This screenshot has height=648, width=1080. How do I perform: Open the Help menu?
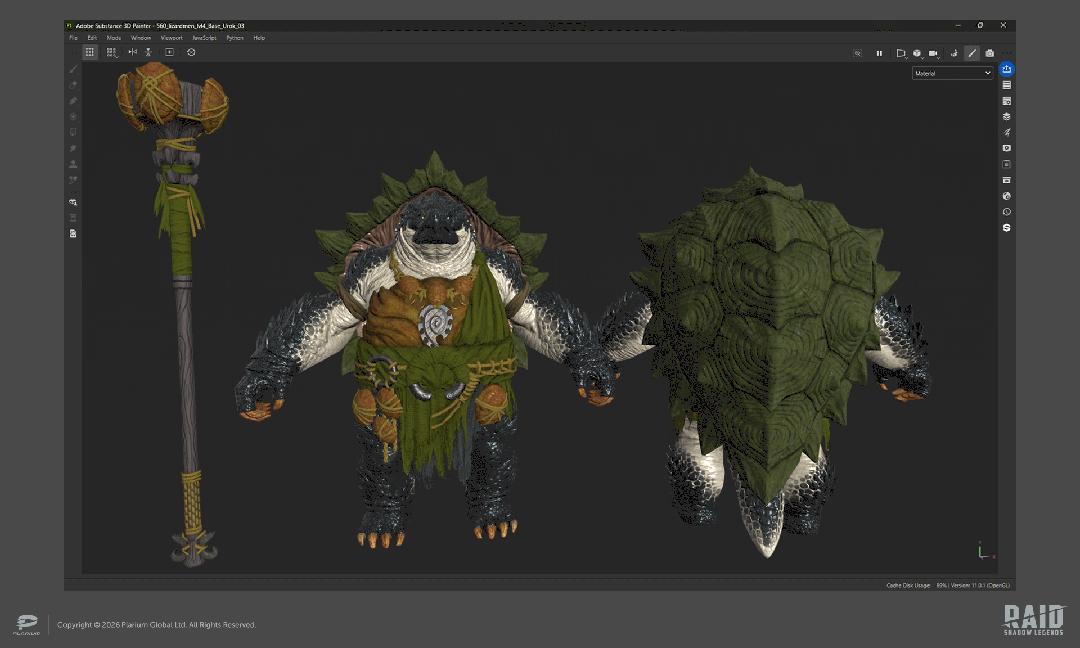tap(259, 38)
